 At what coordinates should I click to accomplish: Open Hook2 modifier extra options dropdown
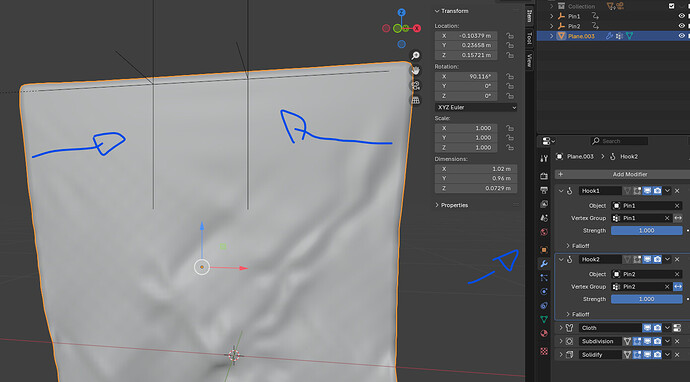click(668, 260)
